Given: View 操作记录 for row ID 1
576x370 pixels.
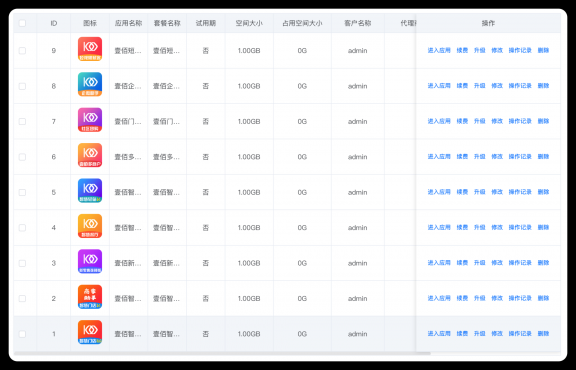Looking at the screenshot, I should point(520,334).
